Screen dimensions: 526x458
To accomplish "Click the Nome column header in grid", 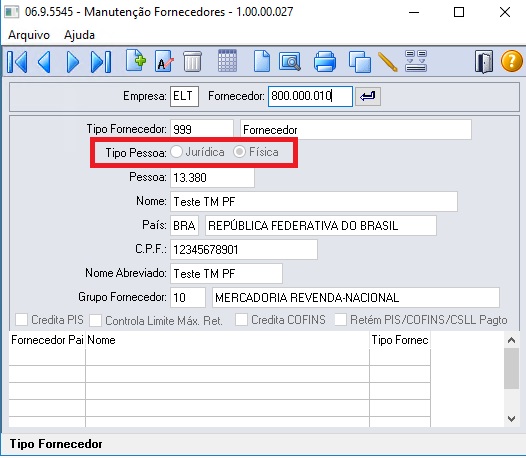I will [227, 340].
